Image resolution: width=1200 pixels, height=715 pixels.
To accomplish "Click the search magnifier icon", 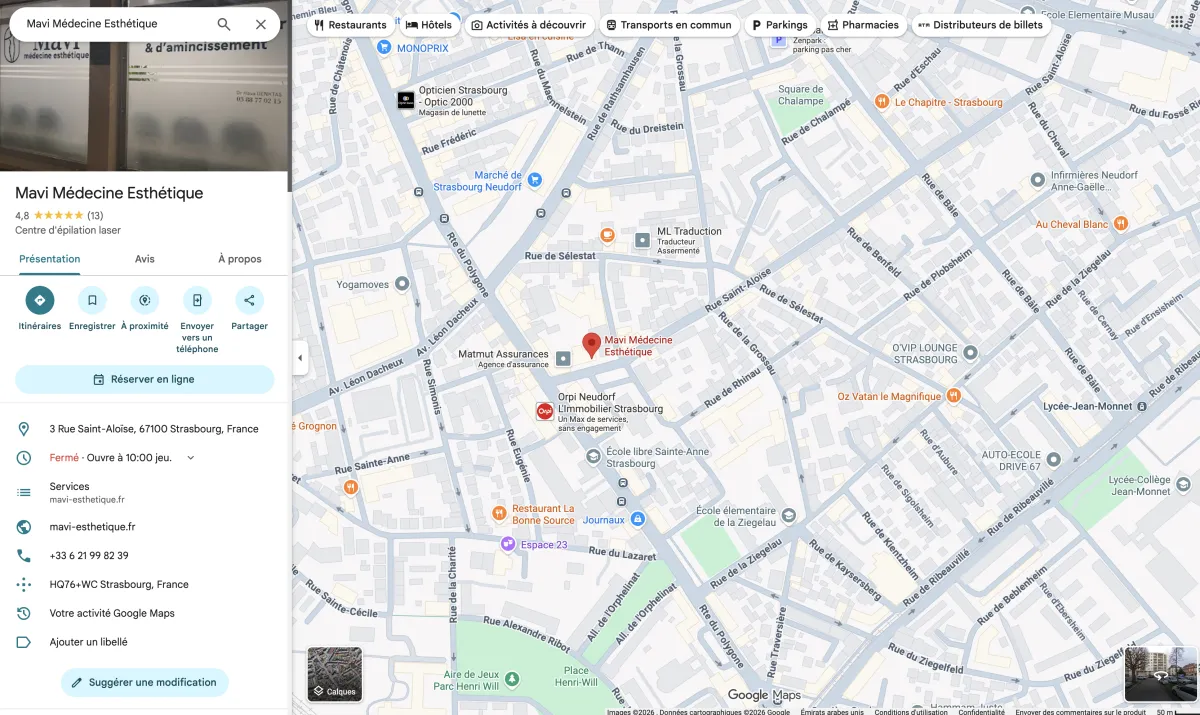I will point(224,24).
